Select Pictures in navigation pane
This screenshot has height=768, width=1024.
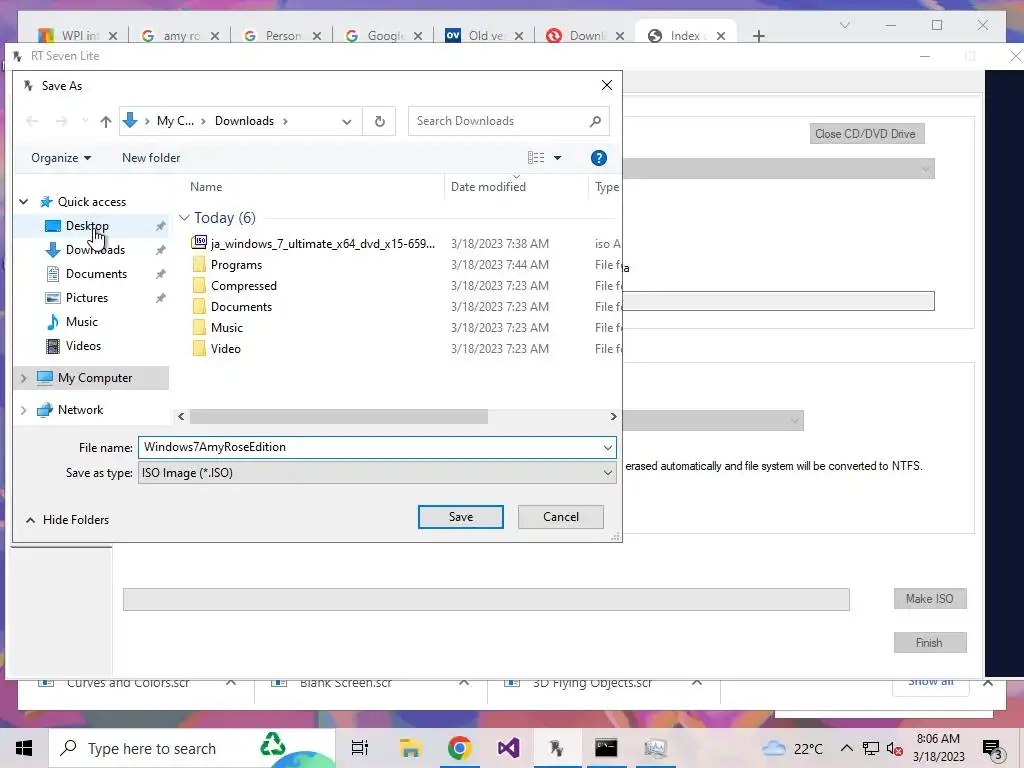click(87, 298)
